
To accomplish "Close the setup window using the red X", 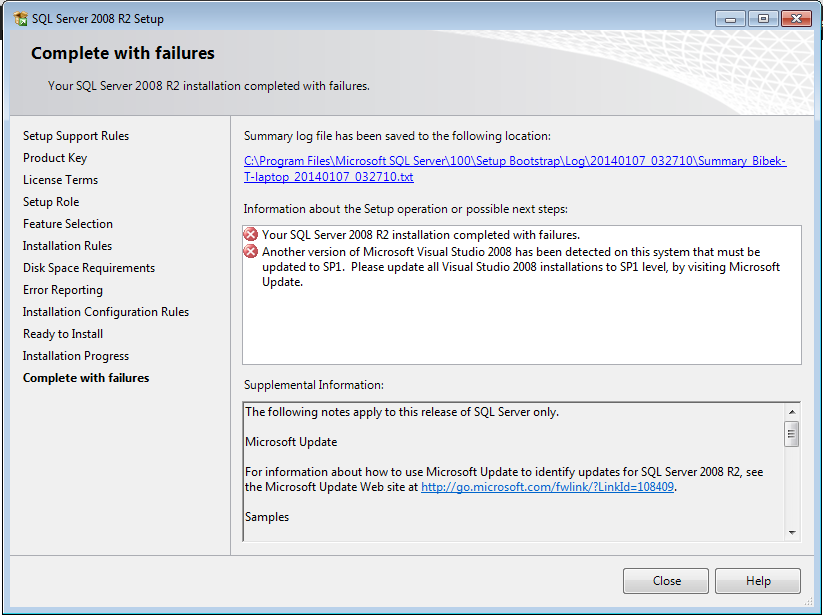I will (796, 19).
